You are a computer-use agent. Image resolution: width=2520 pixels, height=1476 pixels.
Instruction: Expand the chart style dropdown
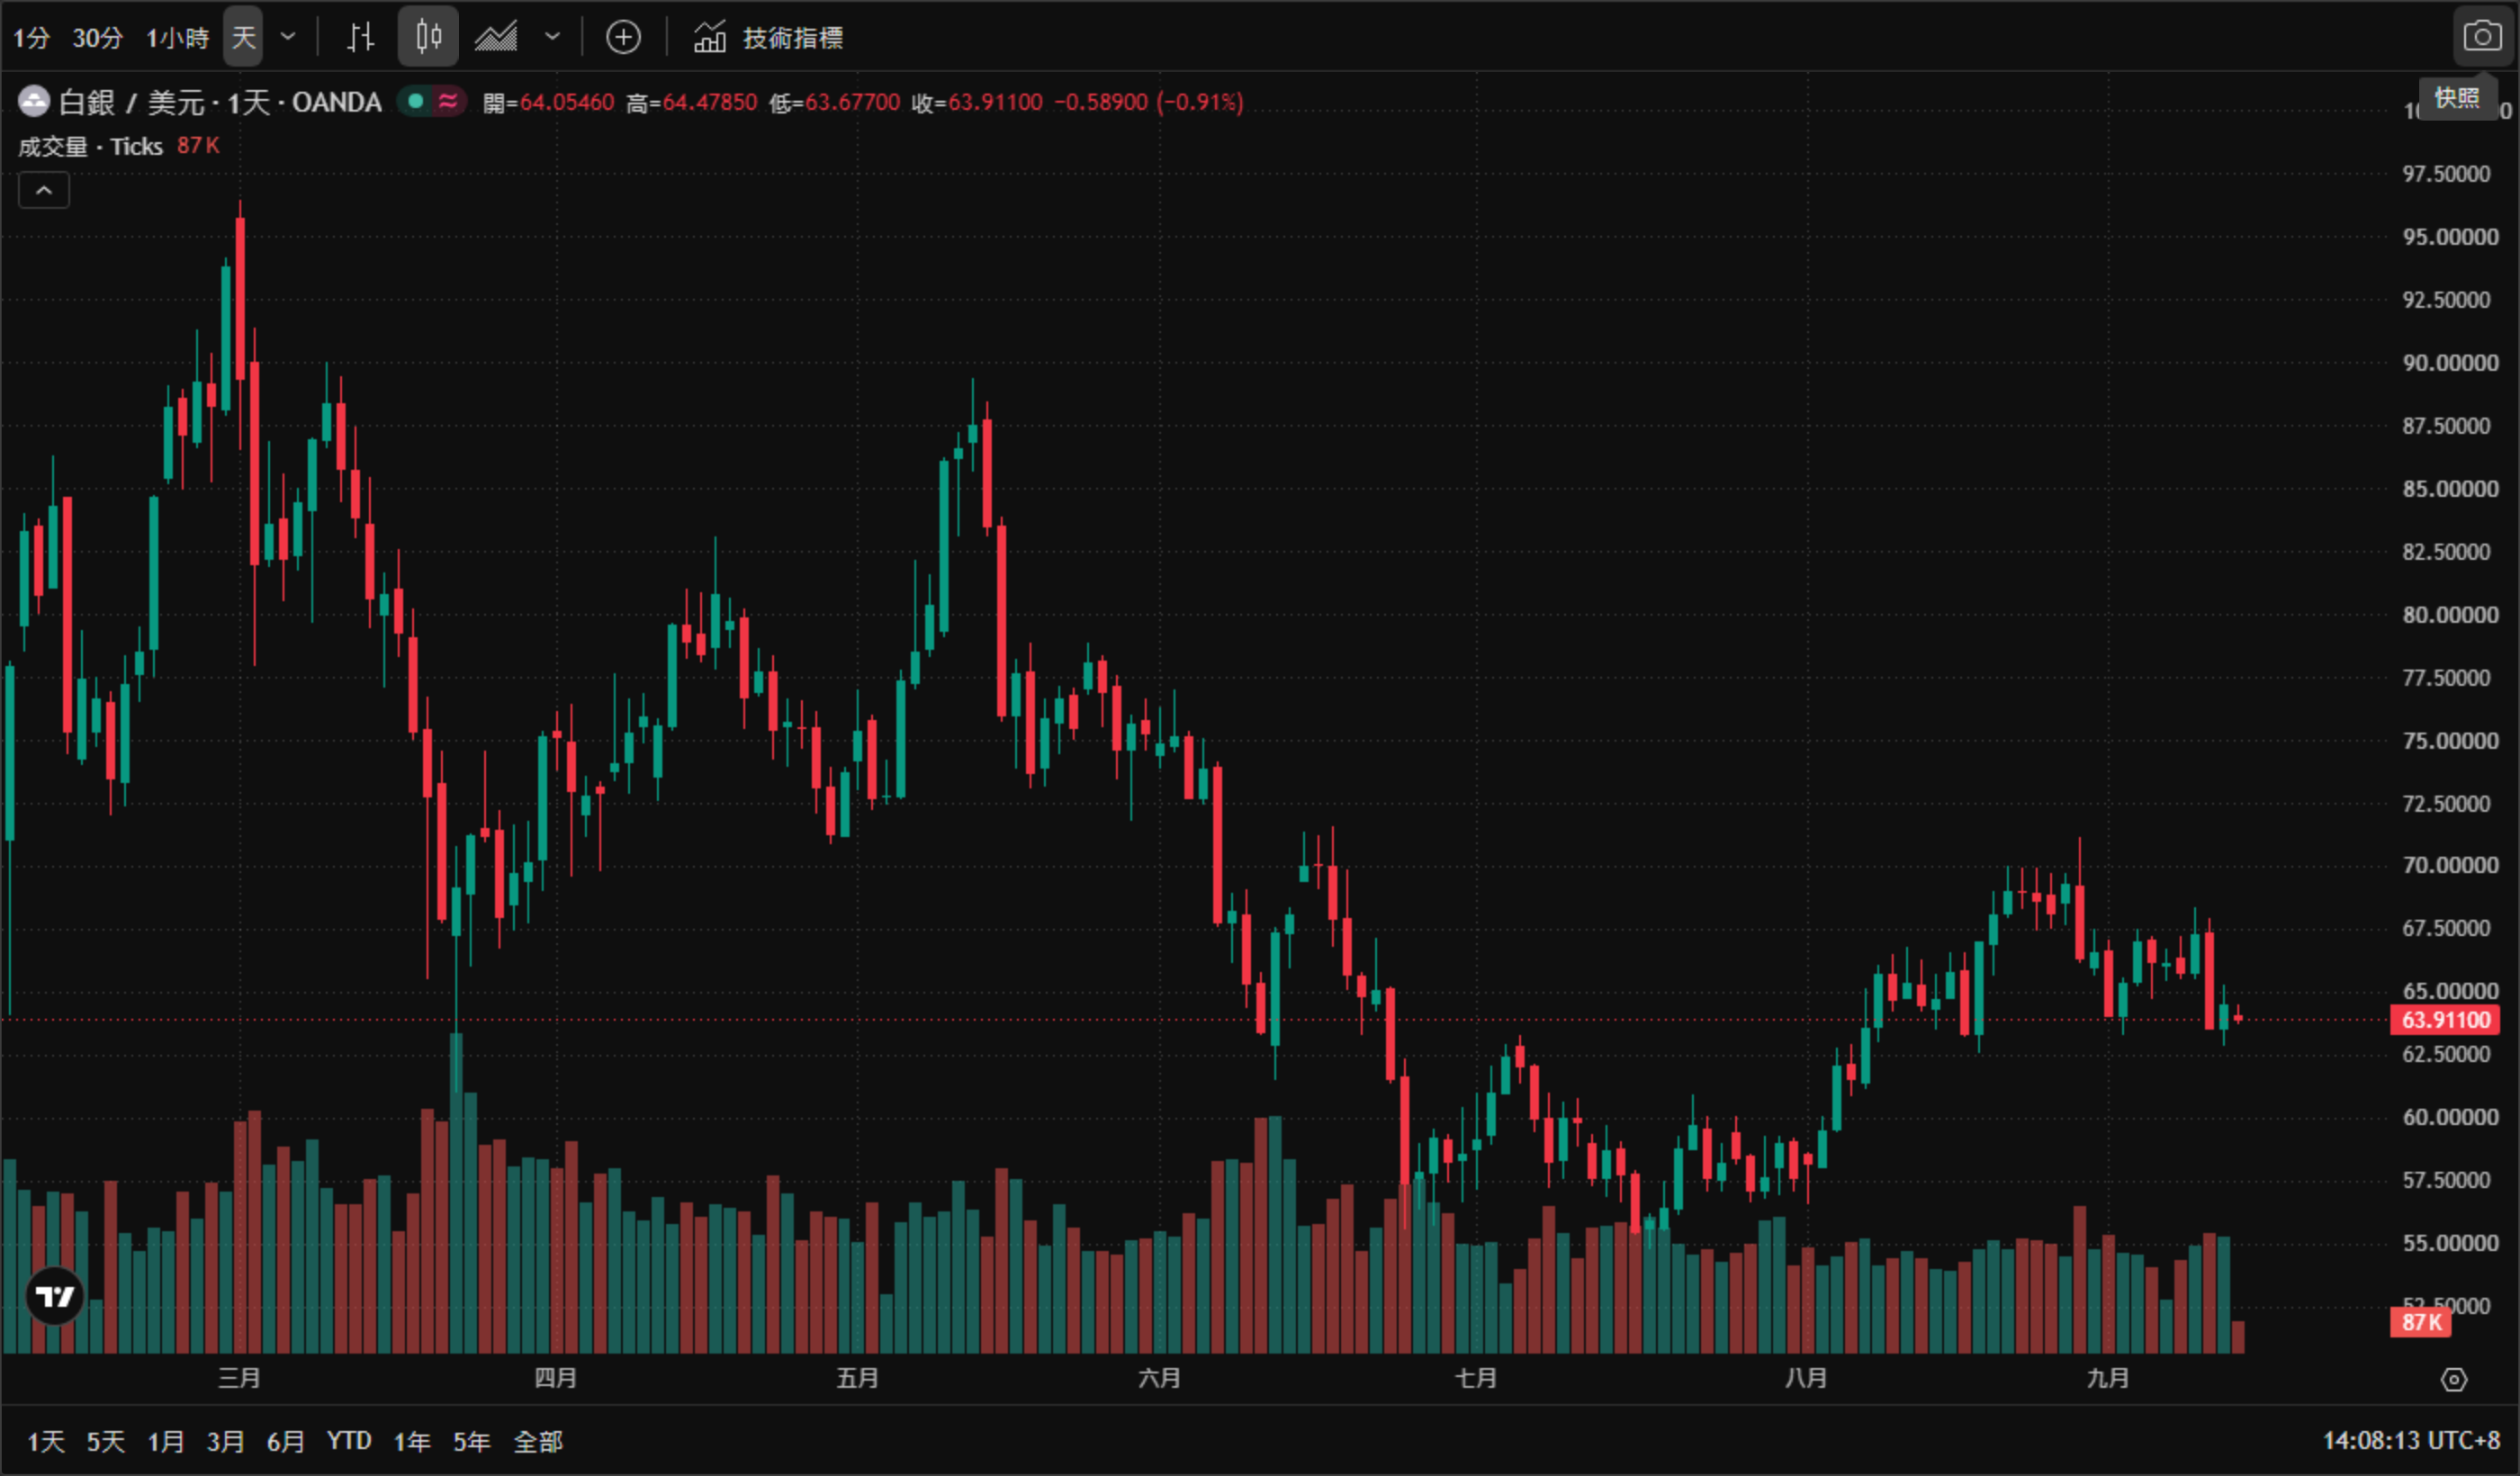(552, 38)
